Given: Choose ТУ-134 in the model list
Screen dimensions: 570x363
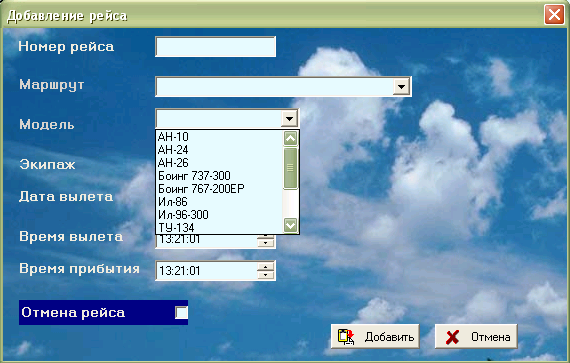Looking at the screenshot, I should coord(220,228).
